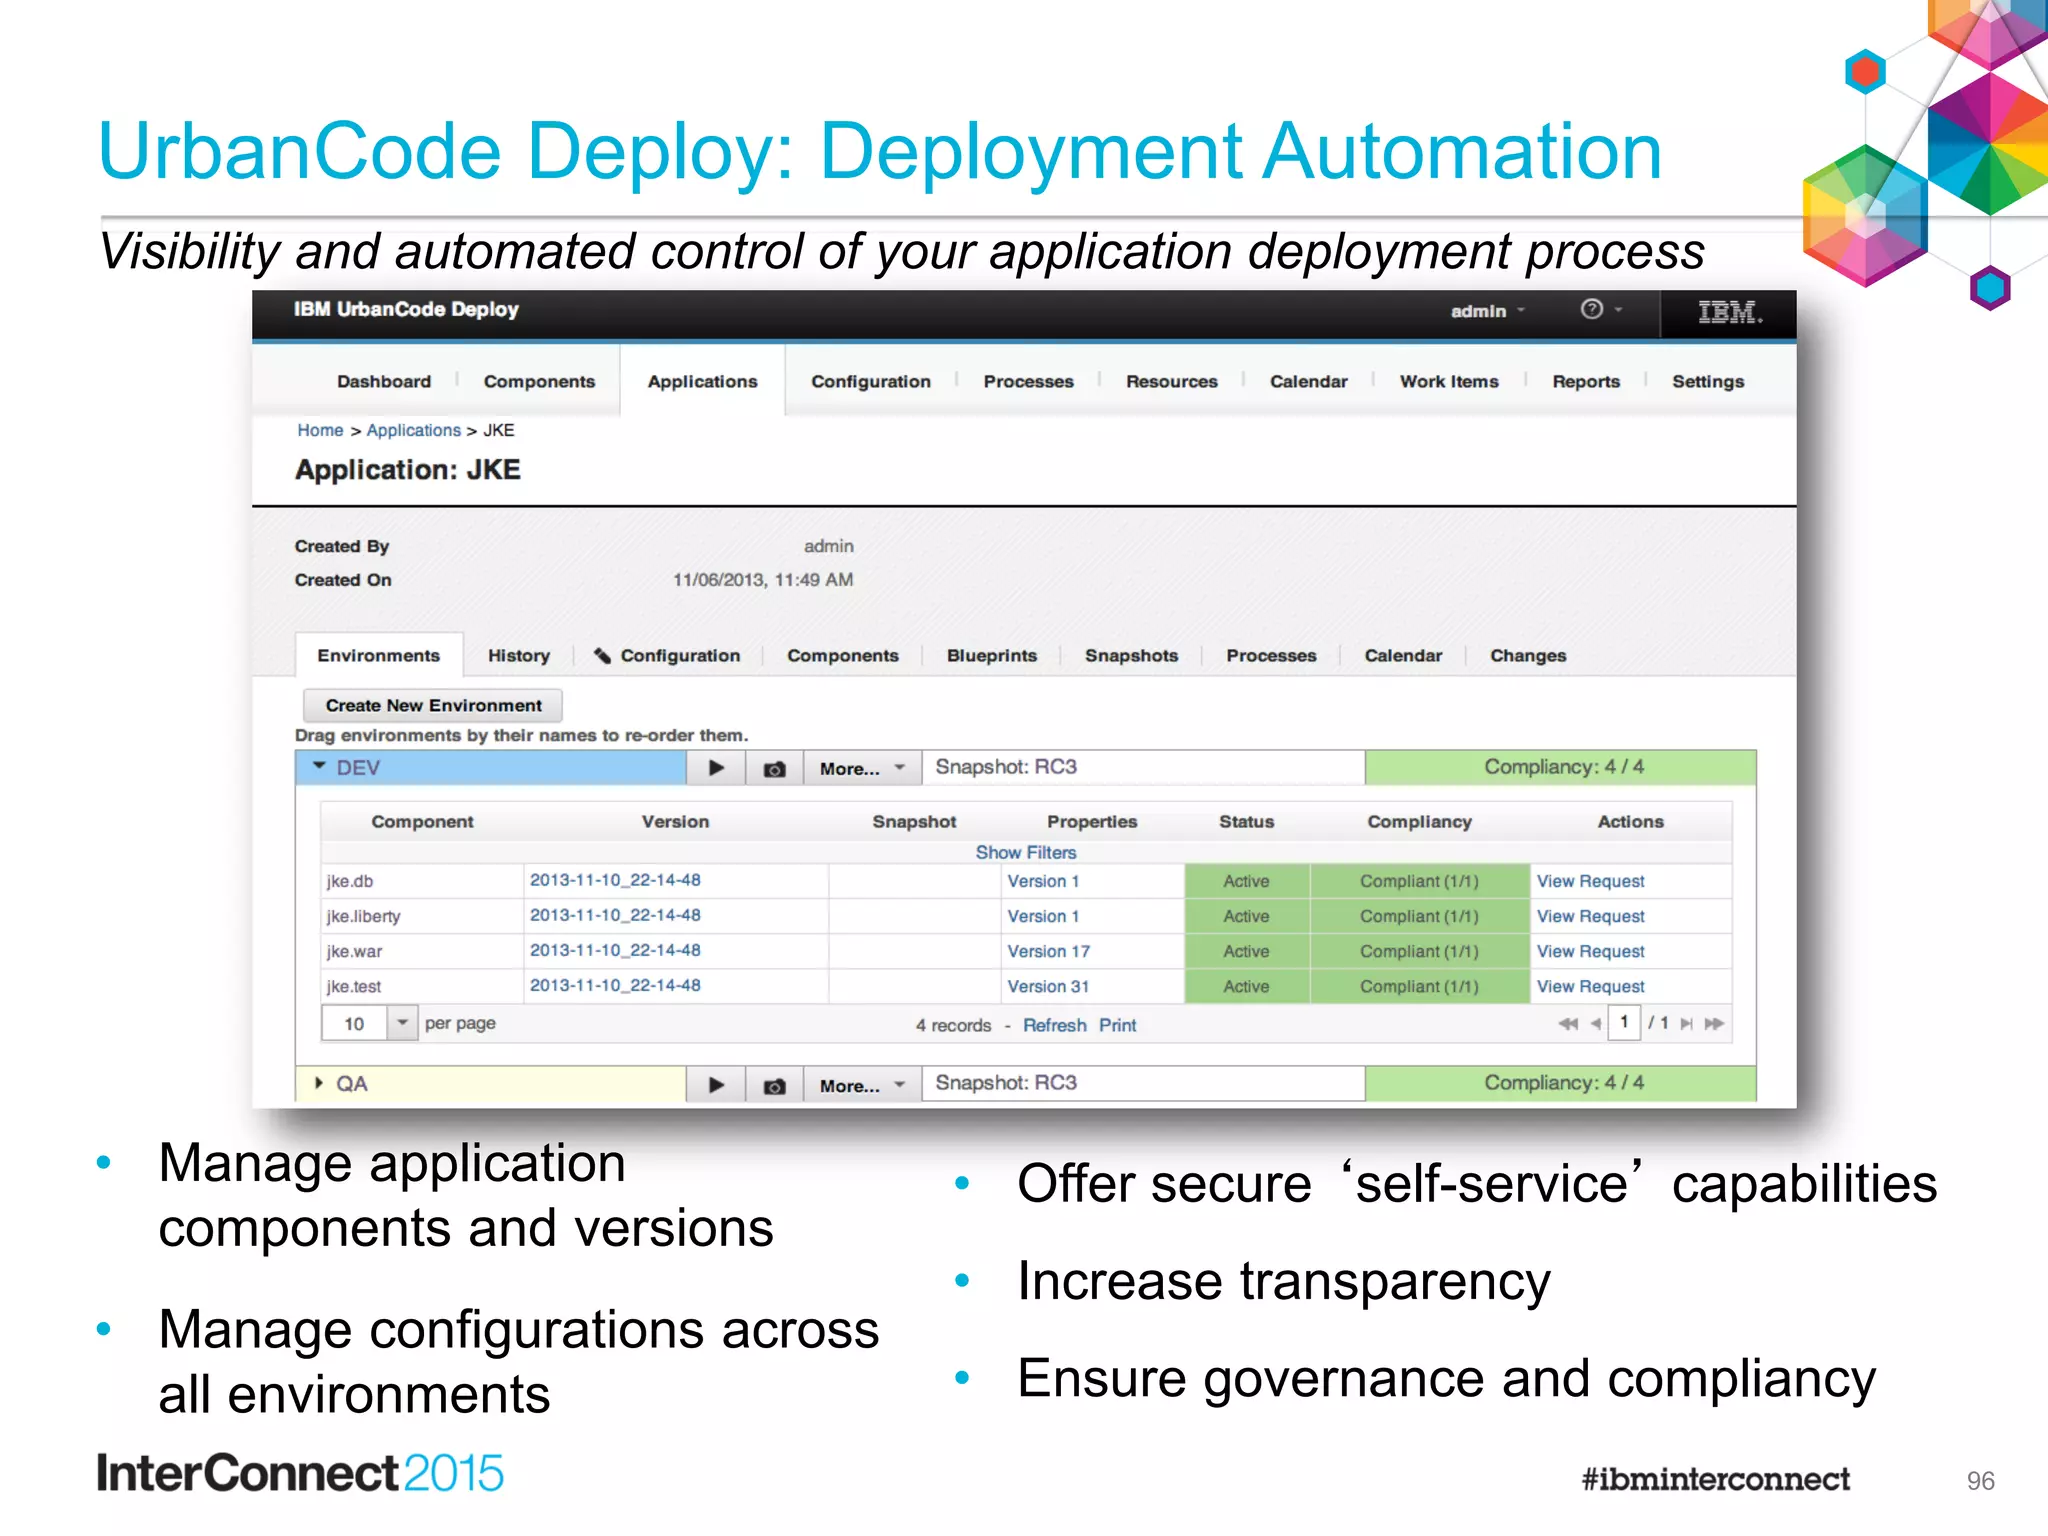Go to first page of component table
Image resolution: width=2048 pixels, height=1536 pixels.
click(1567, 1023)
